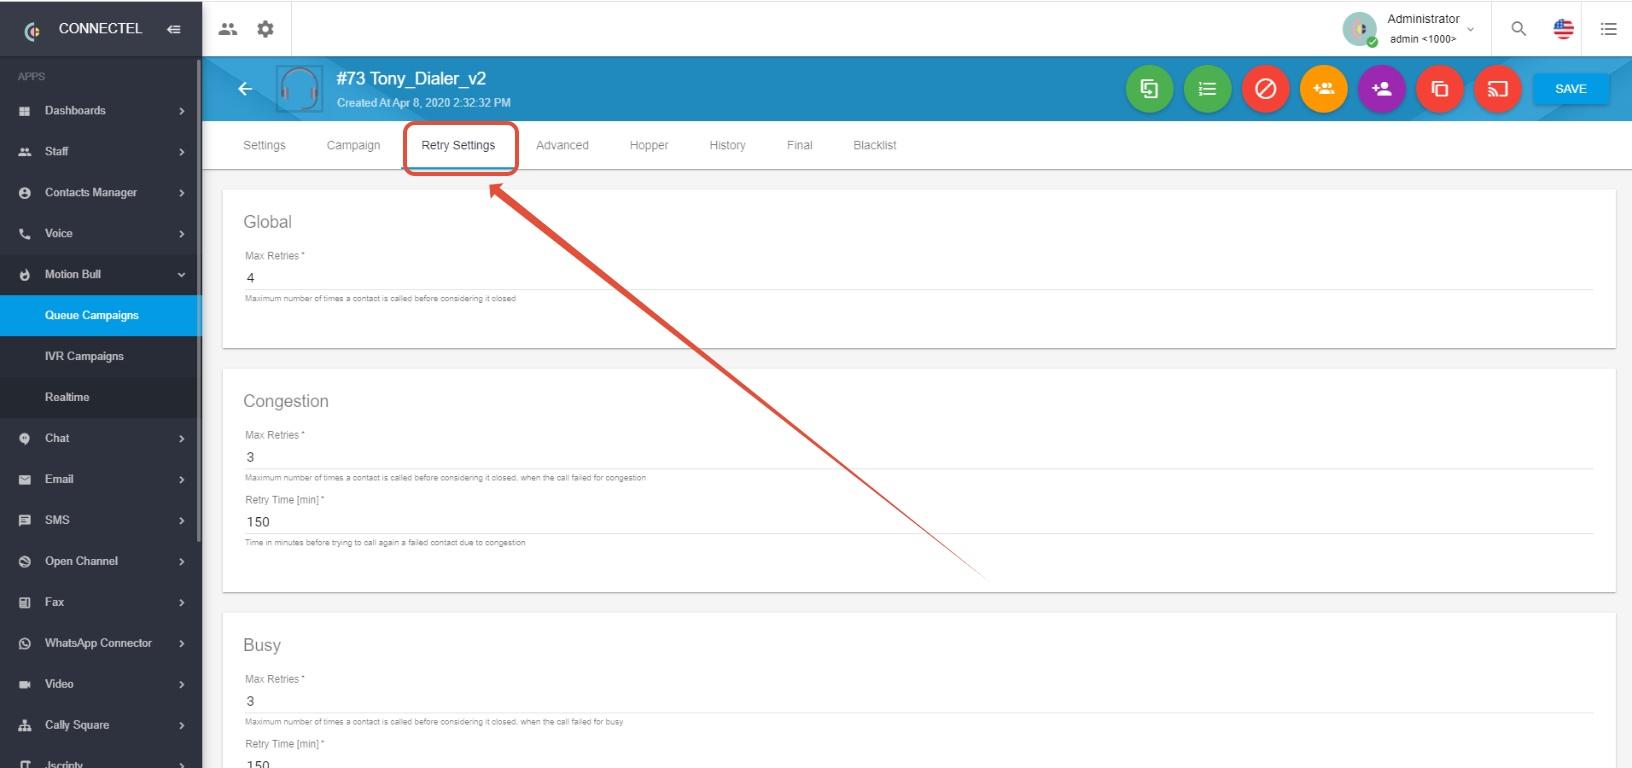Expand the Video menu chevron
The image size is (1632, 768).
click(181, 685)
